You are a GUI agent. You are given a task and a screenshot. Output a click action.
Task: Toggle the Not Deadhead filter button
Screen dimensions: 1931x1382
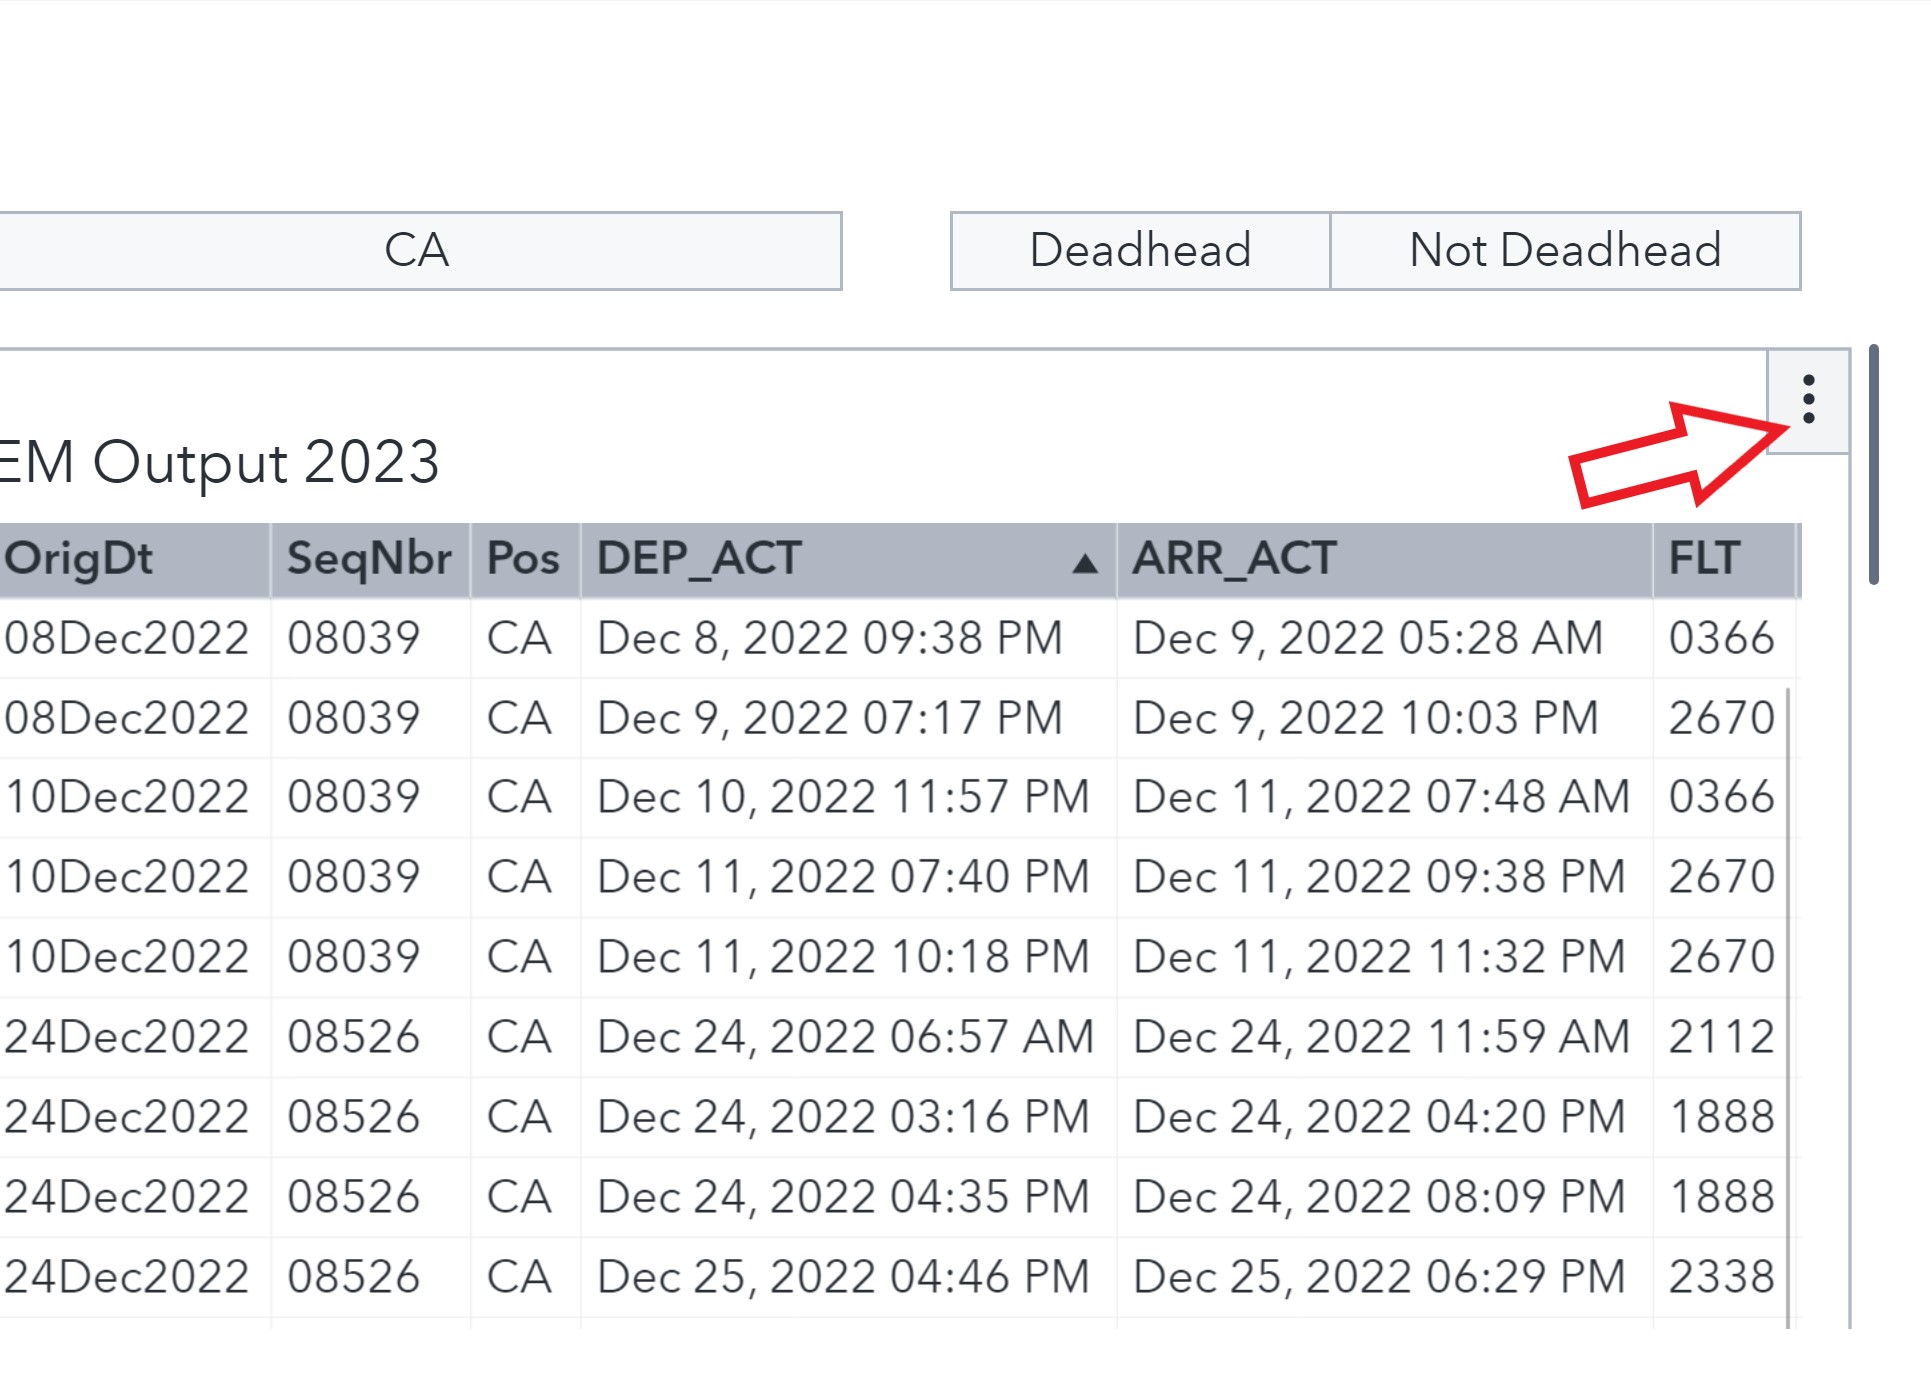[1565, 250]
